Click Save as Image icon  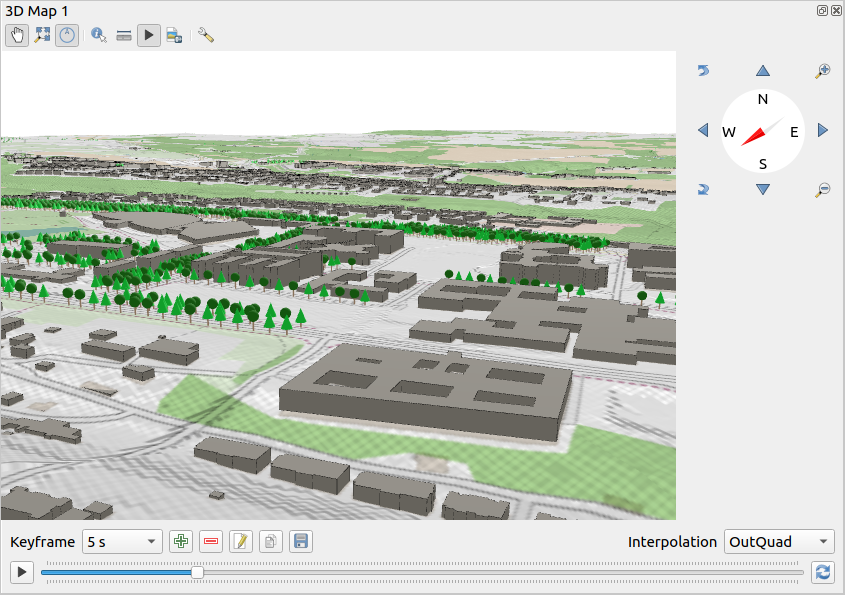174,35
